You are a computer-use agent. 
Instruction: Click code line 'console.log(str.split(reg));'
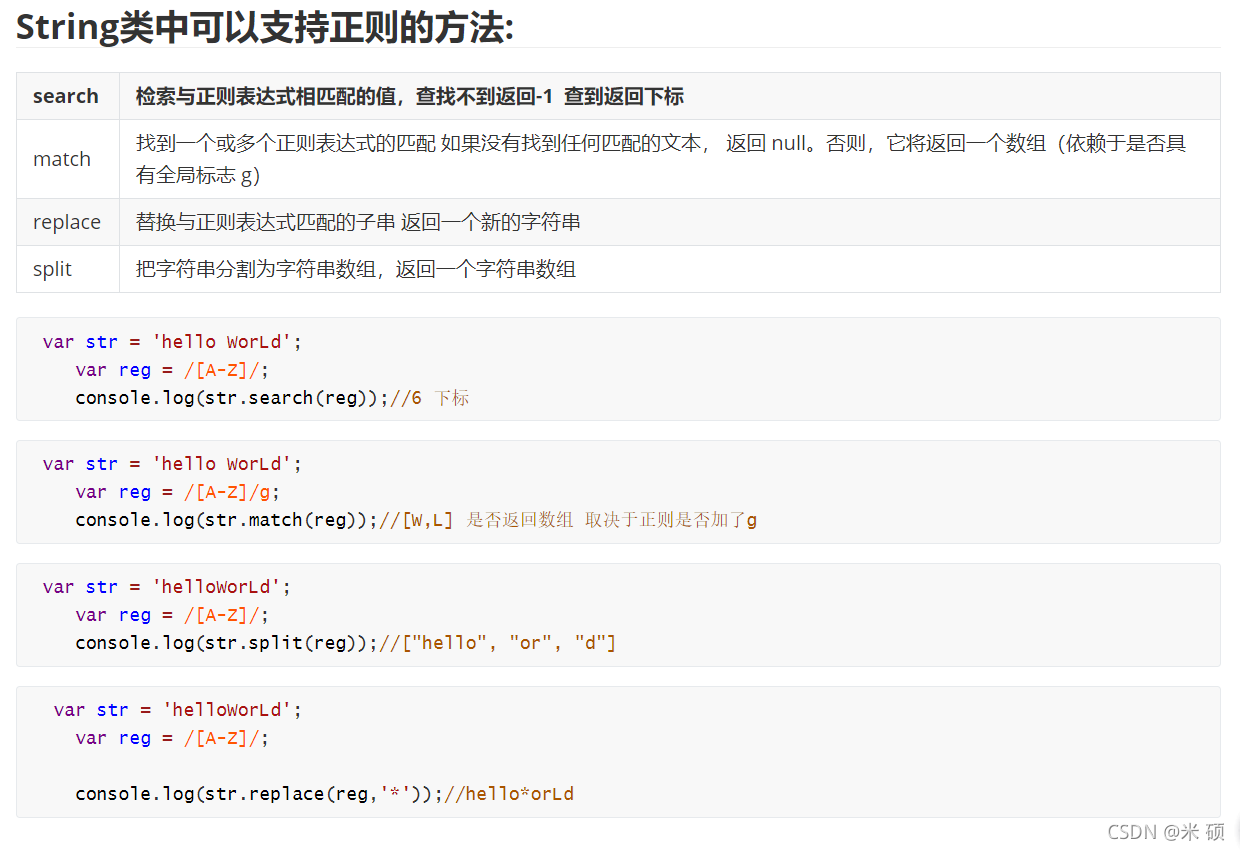click(227, 643)
